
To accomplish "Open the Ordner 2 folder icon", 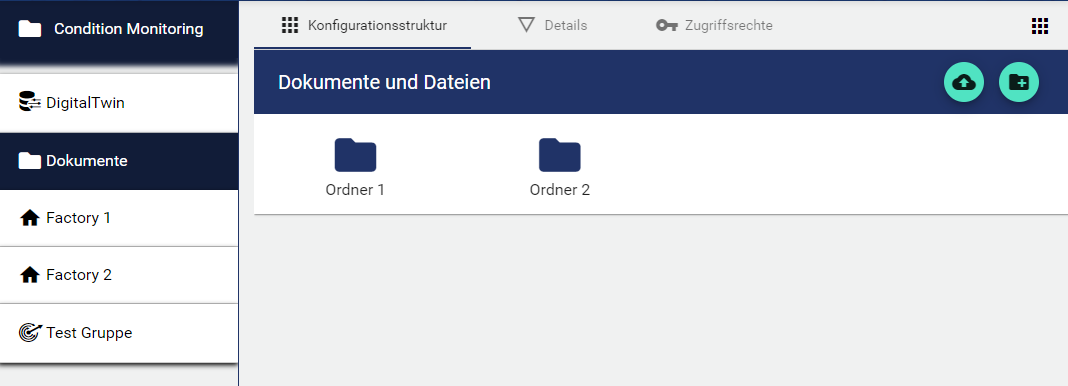I will [559, 155].
